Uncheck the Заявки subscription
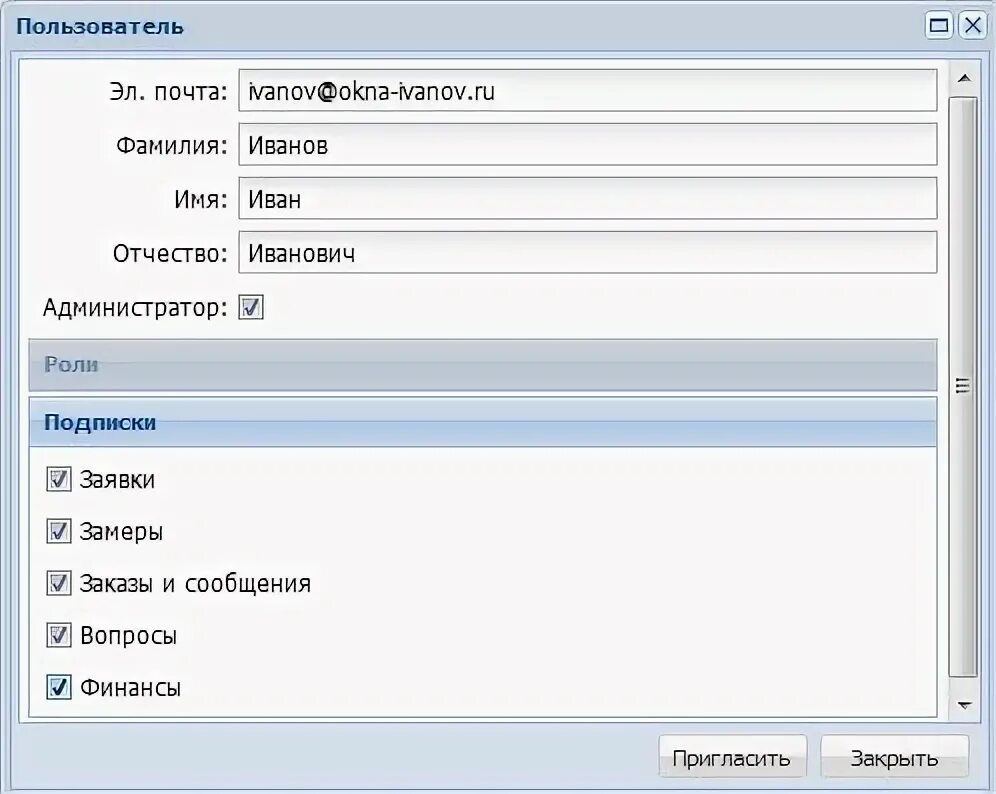The width and height of the screenshot is (996, 794). point(58,479)
